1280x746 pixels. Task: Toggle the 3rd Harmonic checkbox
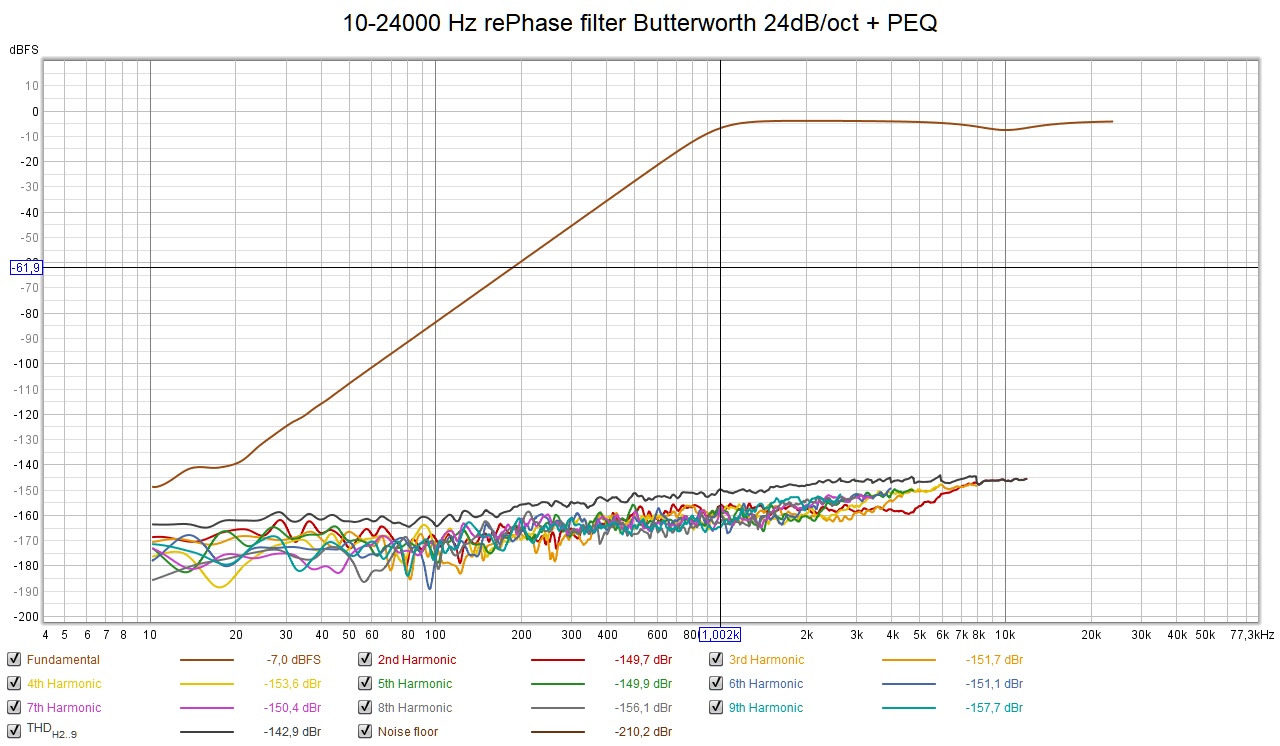click(717, 660)
